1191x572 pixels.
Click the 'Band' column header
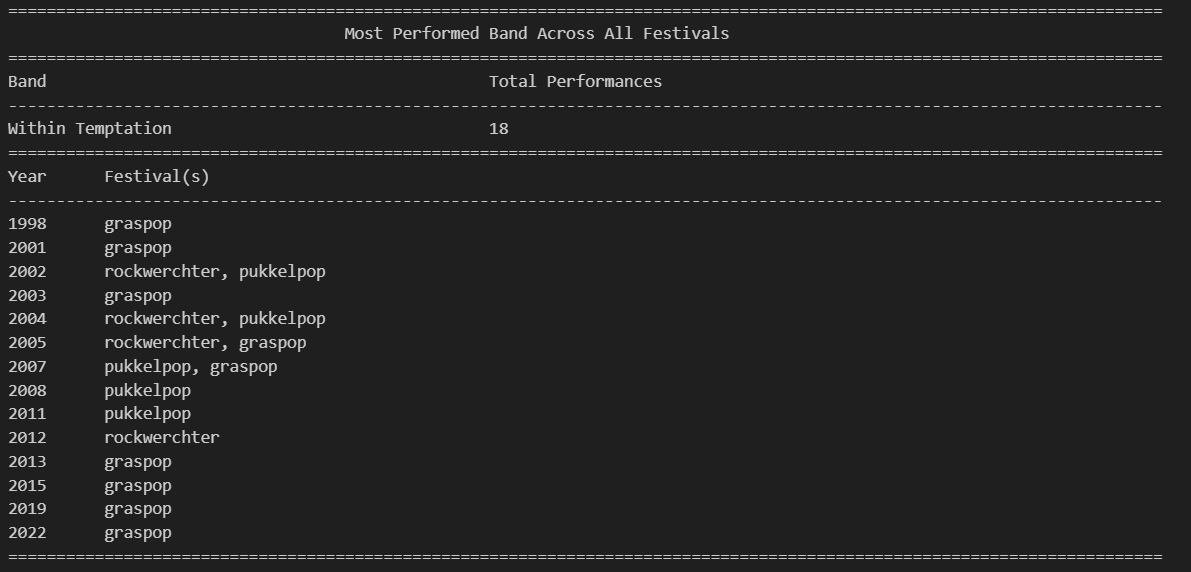(27, 81)
